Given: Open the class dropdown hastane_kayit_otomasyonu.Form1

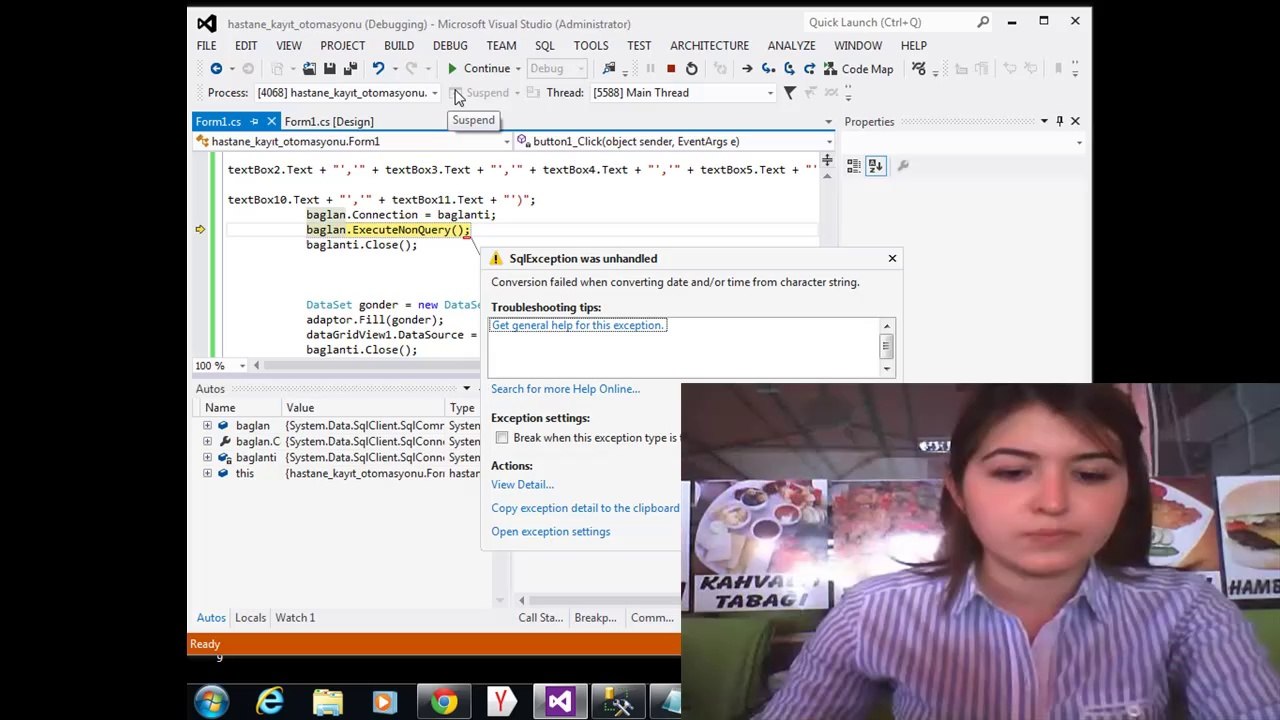Looking at the screenshot, I should (506, 142).
